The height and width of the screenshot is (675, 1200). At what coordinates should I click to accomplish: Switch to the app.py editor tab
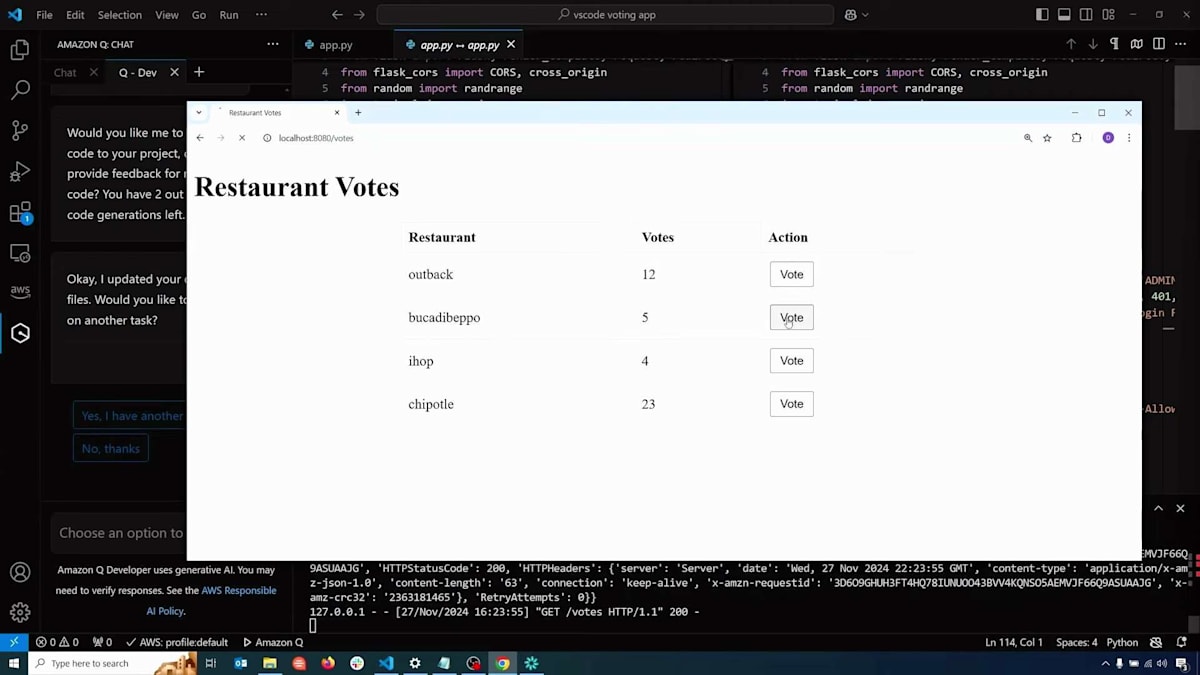point(335,45)
